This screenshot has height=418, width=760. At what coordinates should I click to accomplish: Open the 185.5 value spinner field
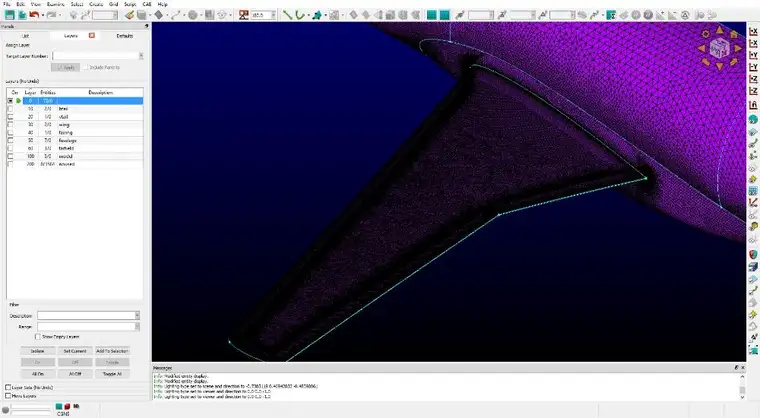(x=264, y=16)
